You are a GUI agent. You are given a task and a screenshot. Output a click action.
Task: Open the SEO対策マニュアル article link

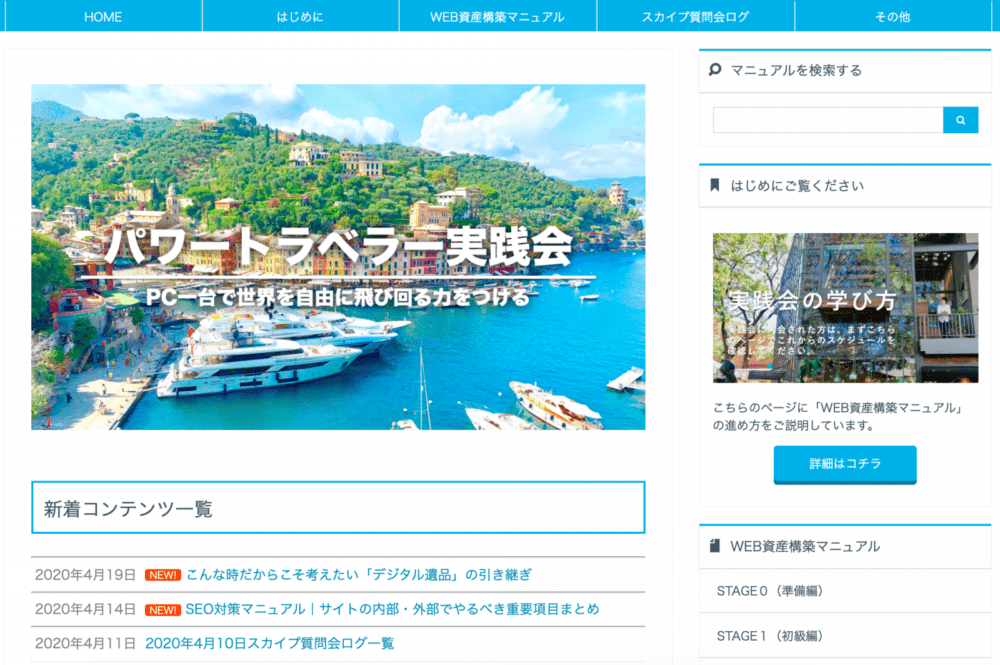(392, 610)
